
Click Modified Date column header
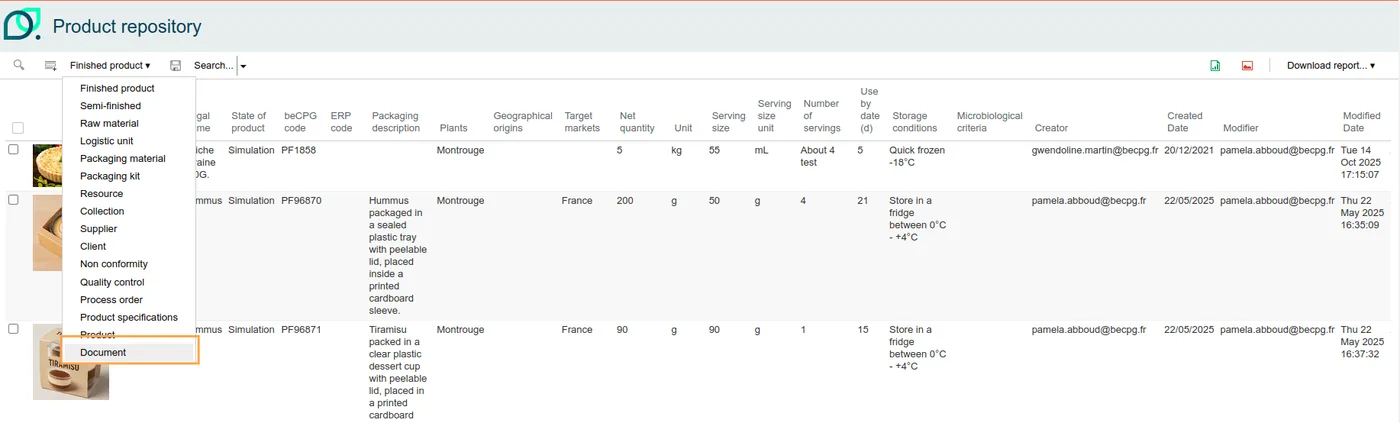click(1362, 122)
